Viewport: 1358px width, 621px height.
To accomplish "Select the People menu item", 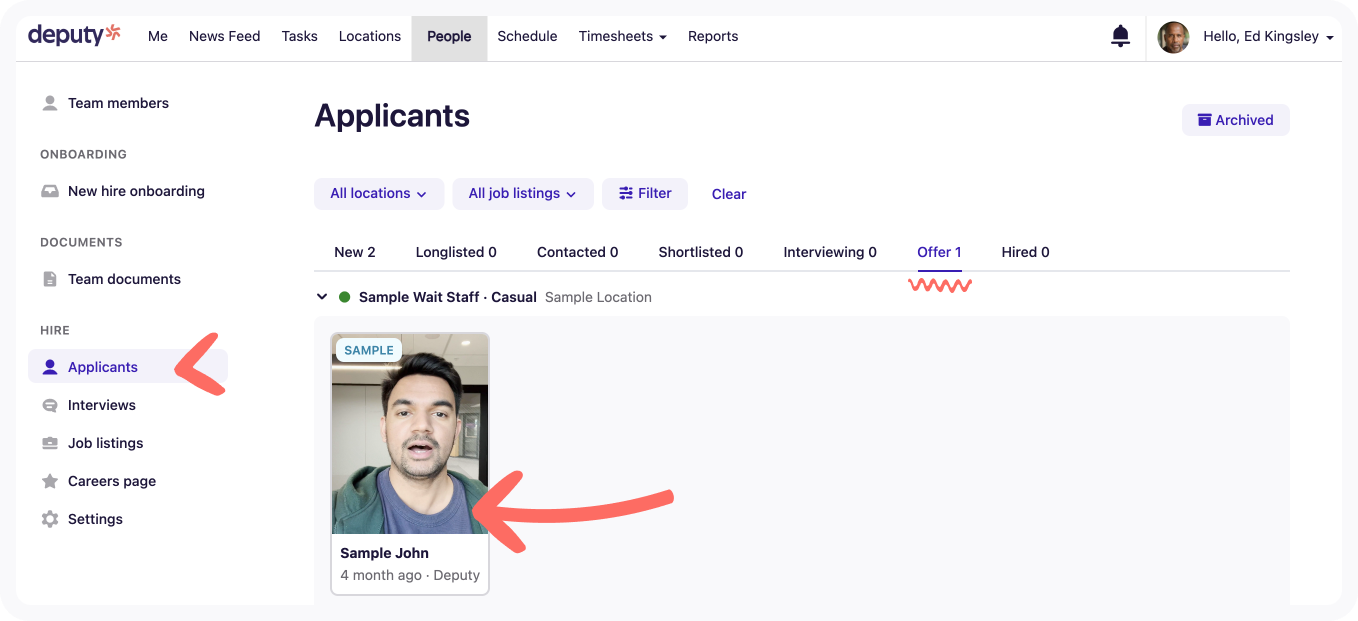I will pyautogui.click(x=449, y=37).
